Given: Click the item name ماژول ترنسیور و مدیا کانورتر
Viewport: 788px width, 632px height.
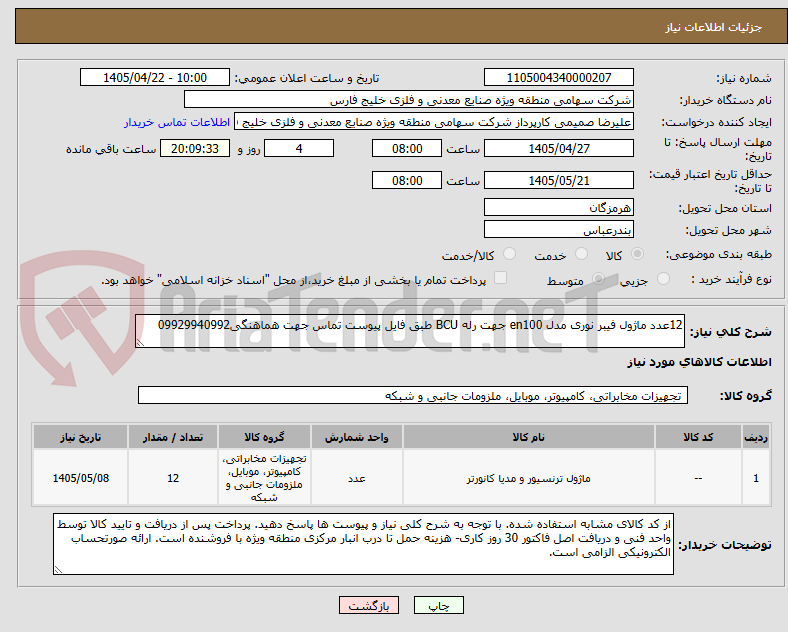Looking at the screenshot, I should coord(528,478).
